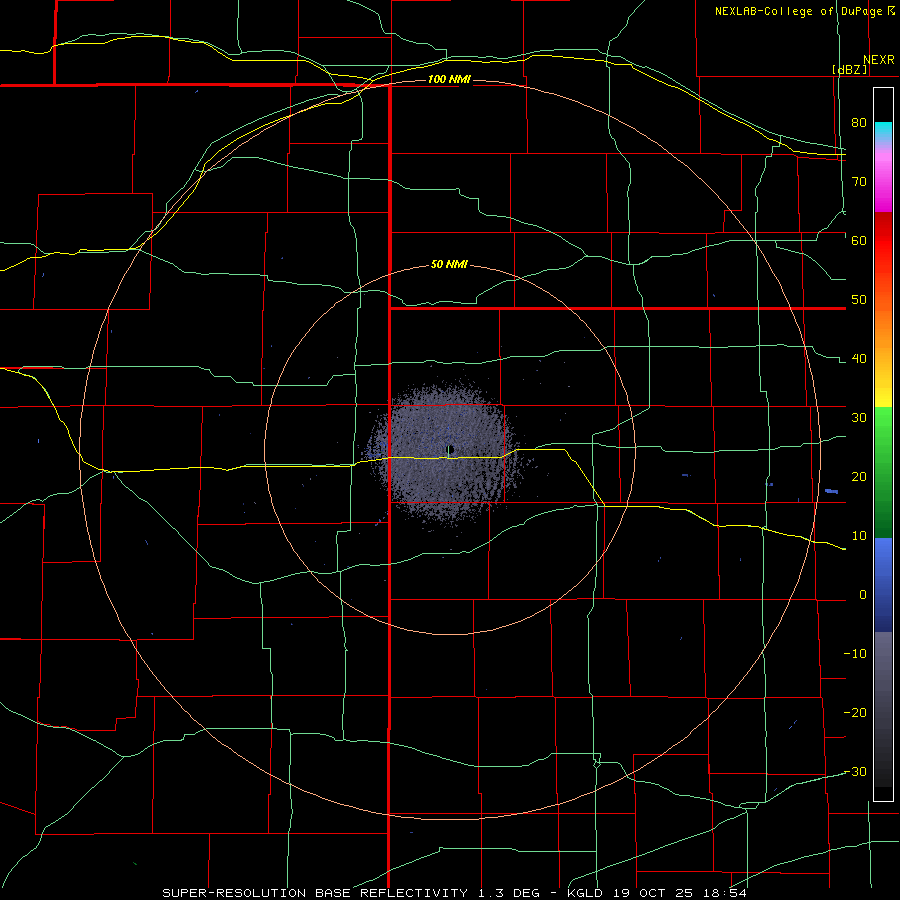Click the -30 dBZ scale value
This screenshot has height=900, width=900.
855,772
